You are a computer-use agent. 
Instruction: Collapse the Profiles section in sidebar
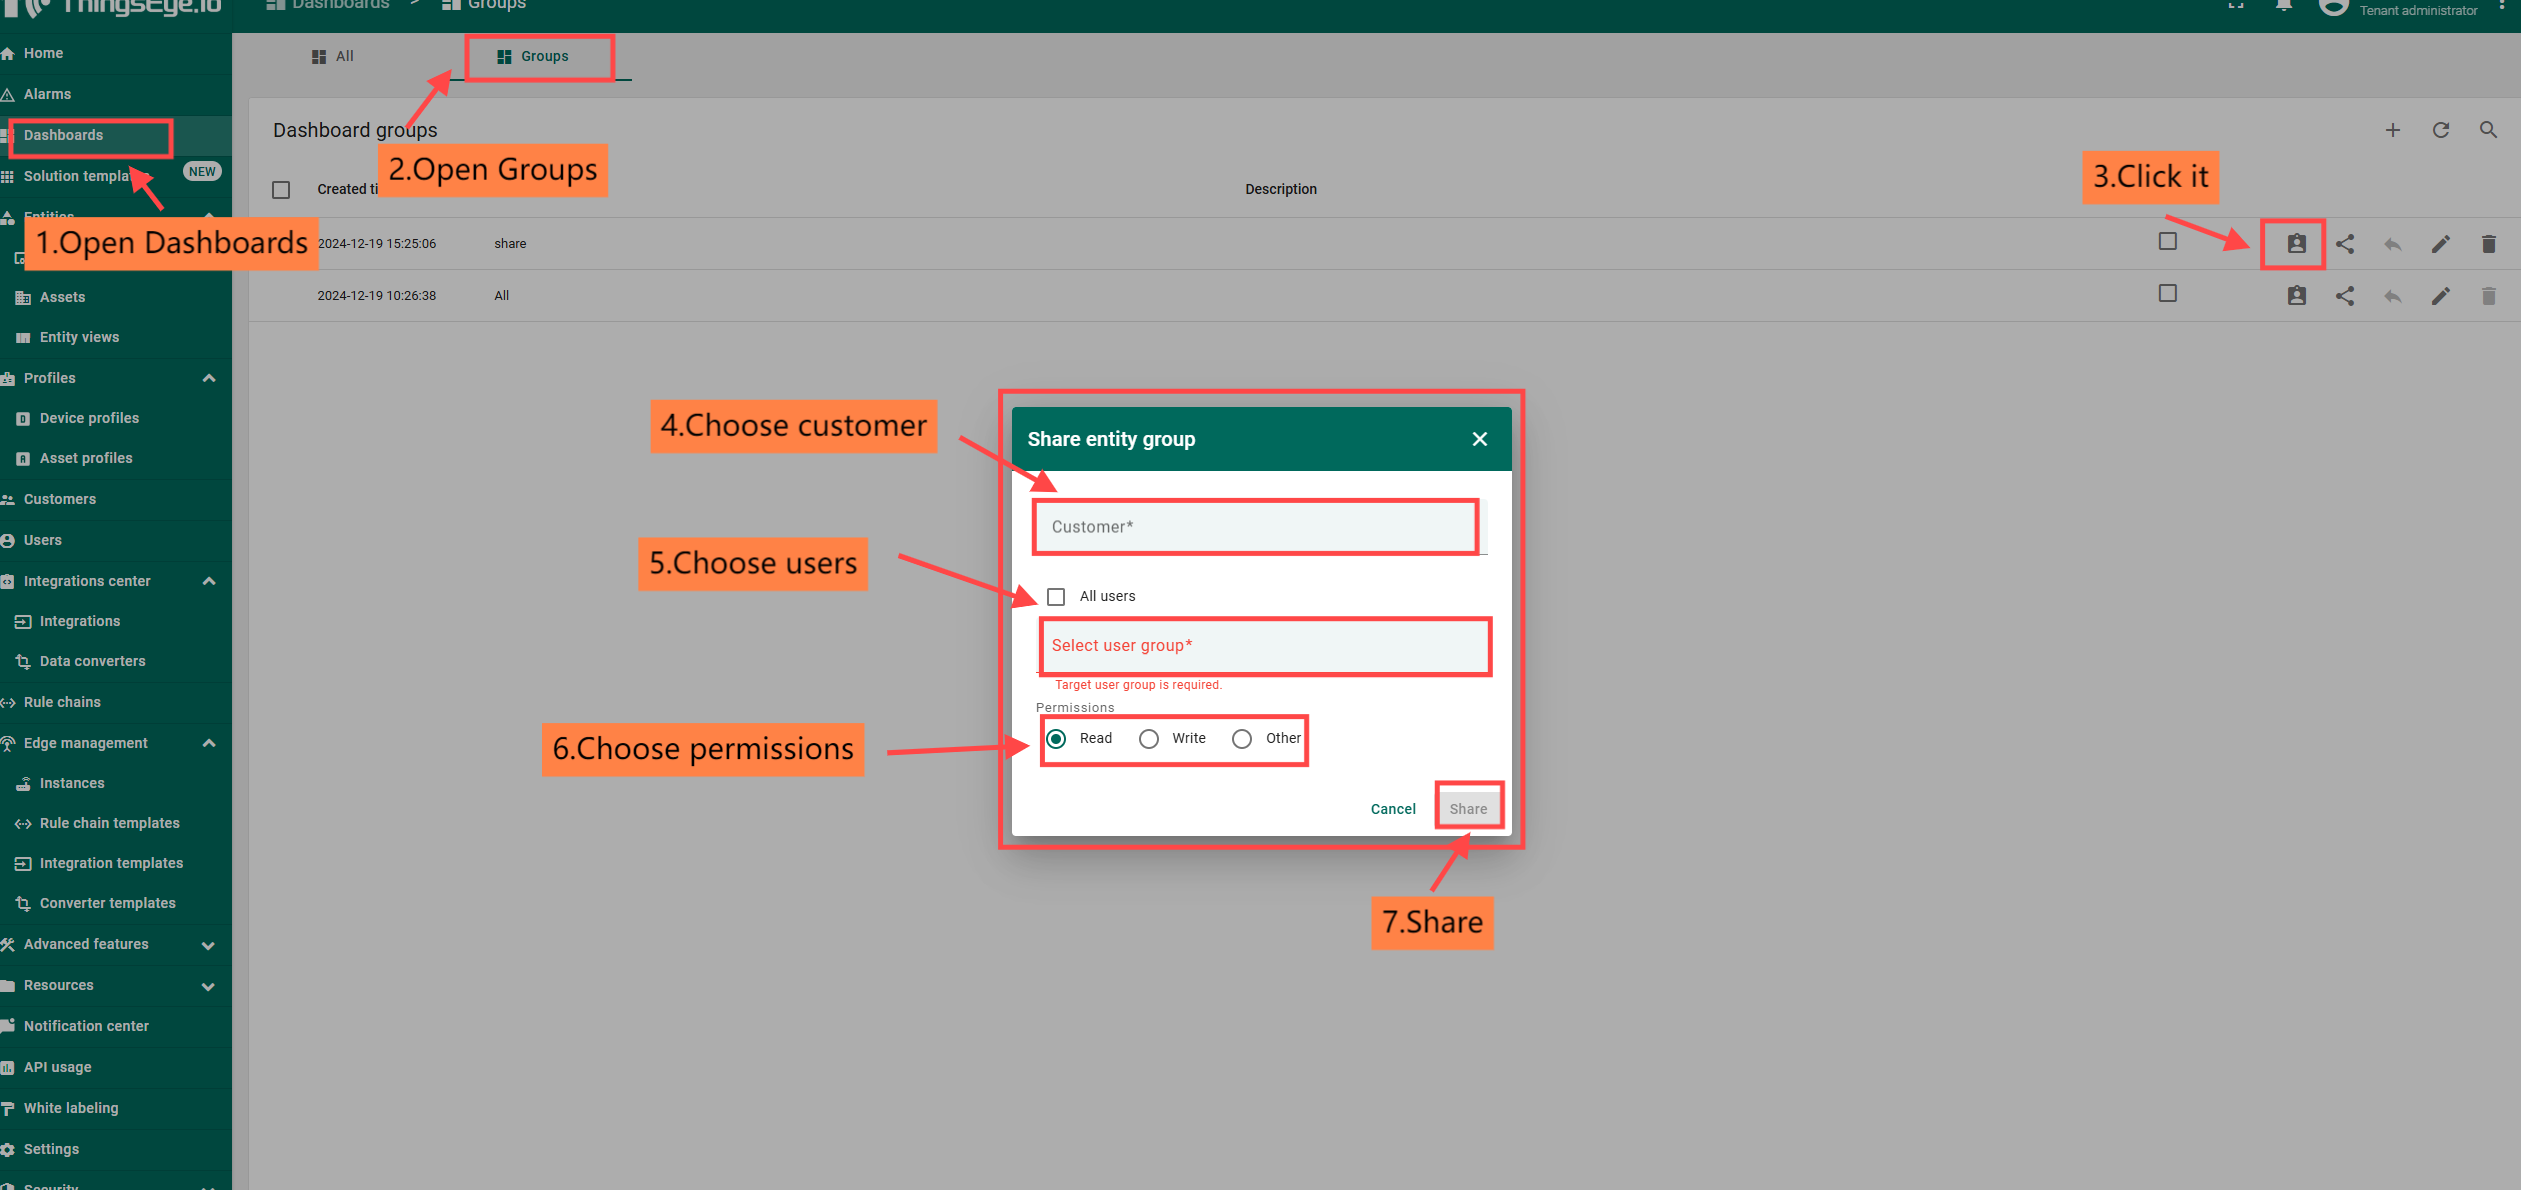(x=209, y=378)
